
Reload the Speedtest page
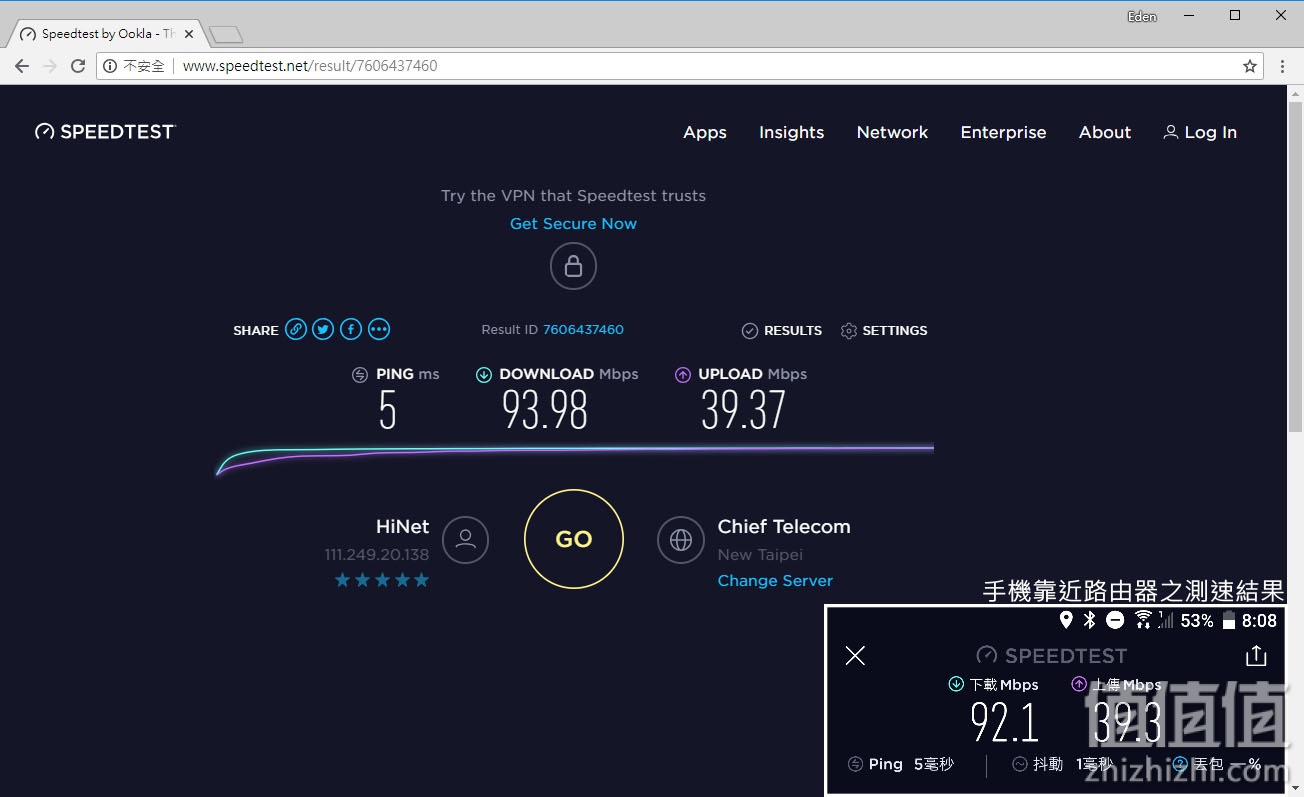click(x=78, y=66)
